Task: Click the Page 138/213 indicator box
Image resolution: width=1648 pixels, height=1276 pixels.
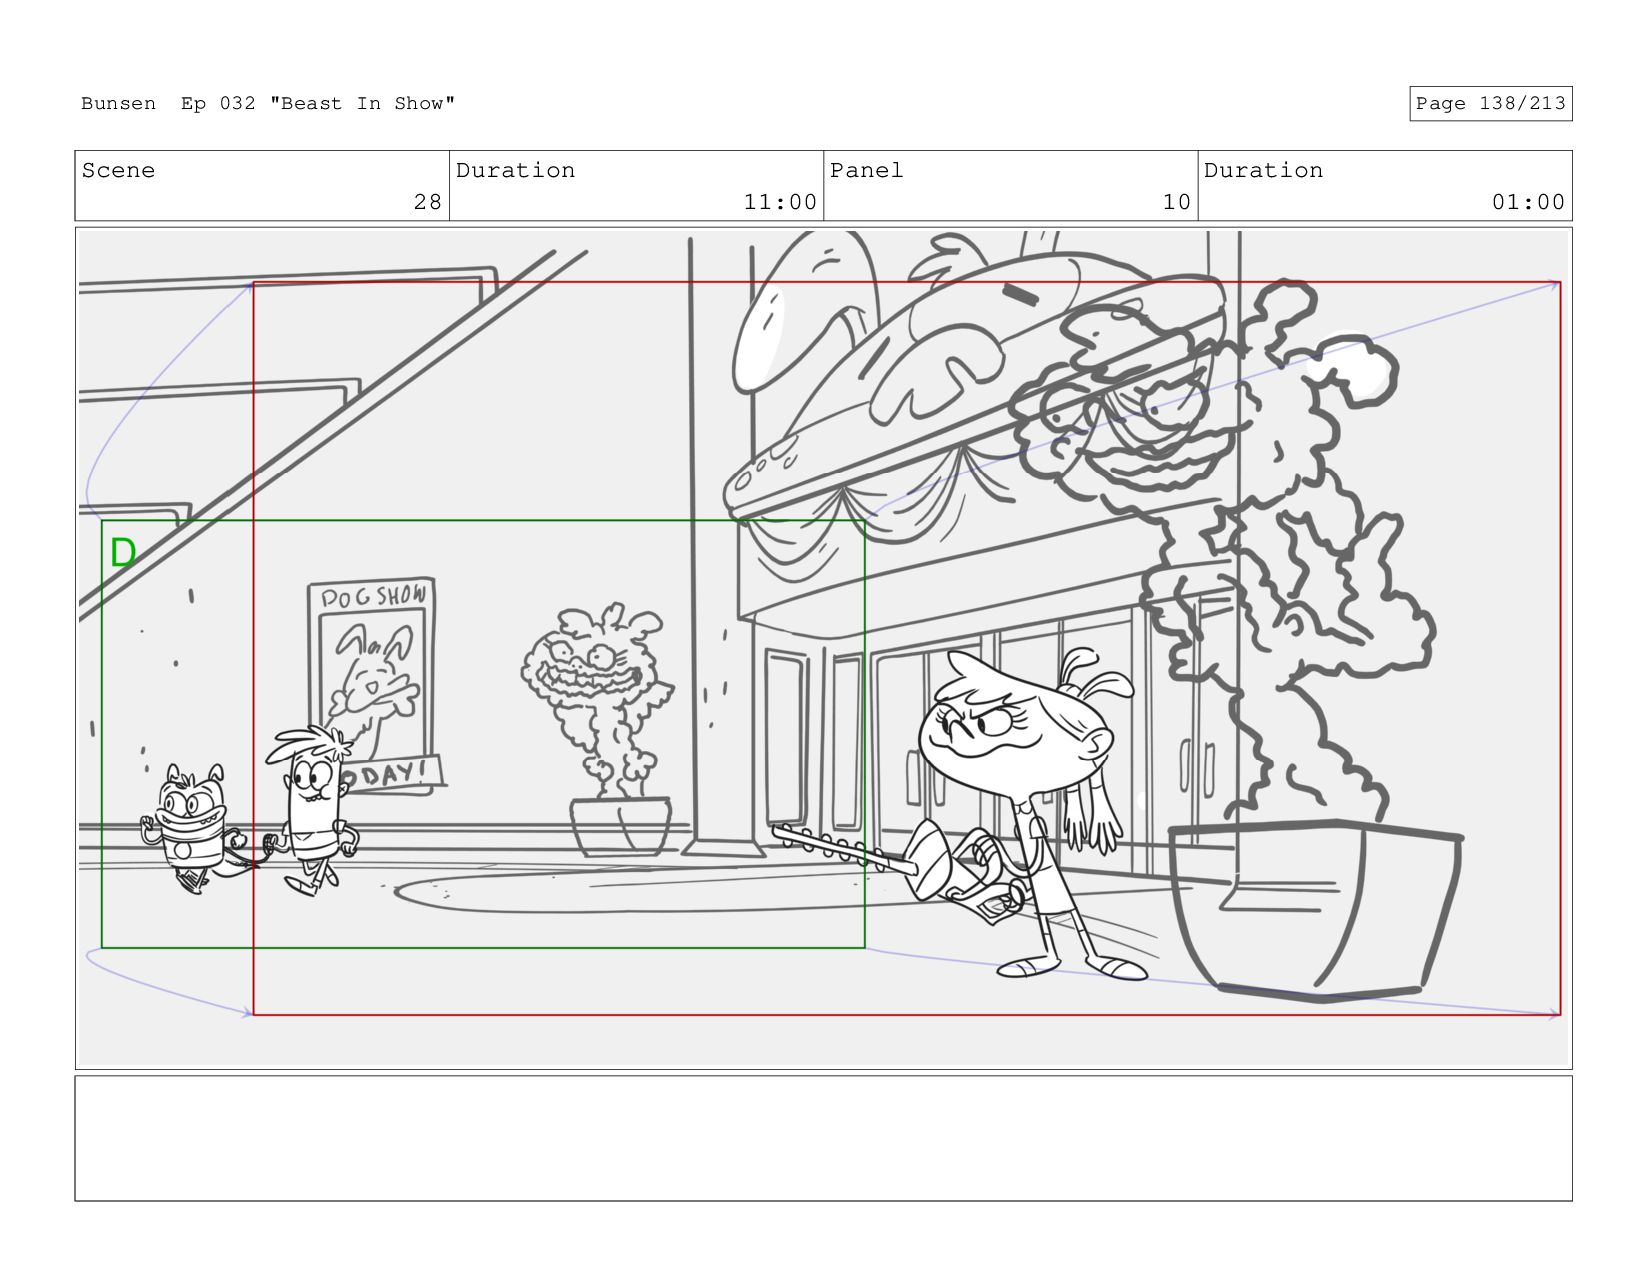Action: 1490,104
